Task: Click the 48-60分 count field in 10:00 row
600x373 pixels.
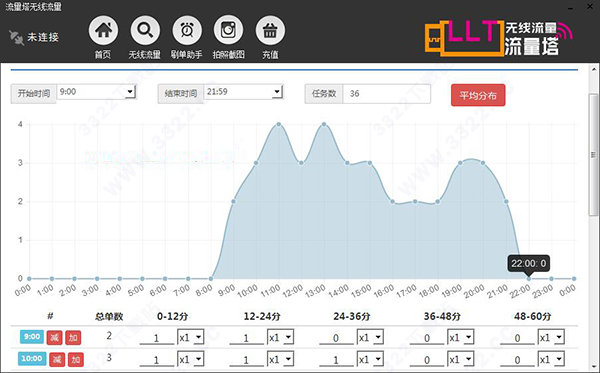Action: 517,360
